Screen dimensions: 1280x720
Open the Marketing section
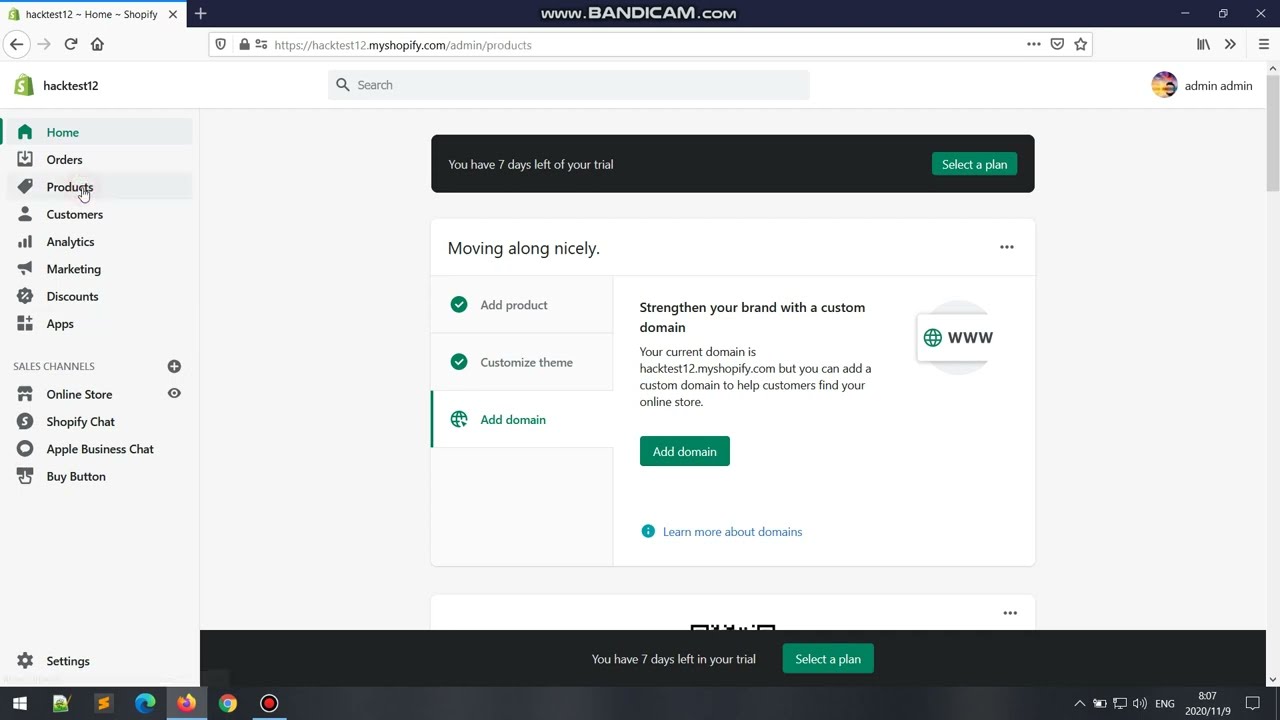[x=73, y=269]
